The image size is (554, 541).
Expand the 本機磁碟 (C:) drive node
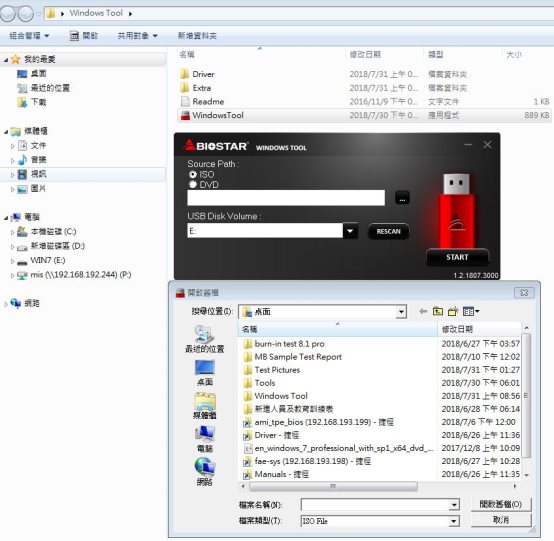click(13, 233)
